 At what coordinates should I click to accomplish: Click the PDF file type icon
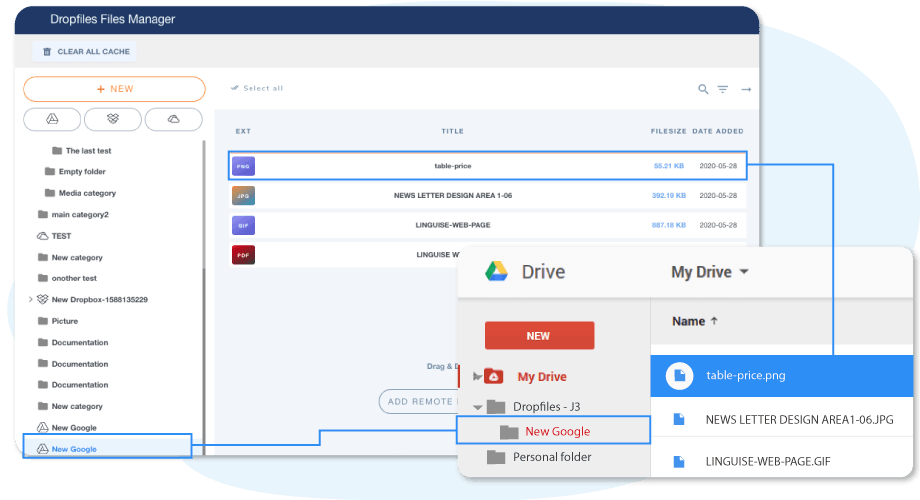point(242,254)
